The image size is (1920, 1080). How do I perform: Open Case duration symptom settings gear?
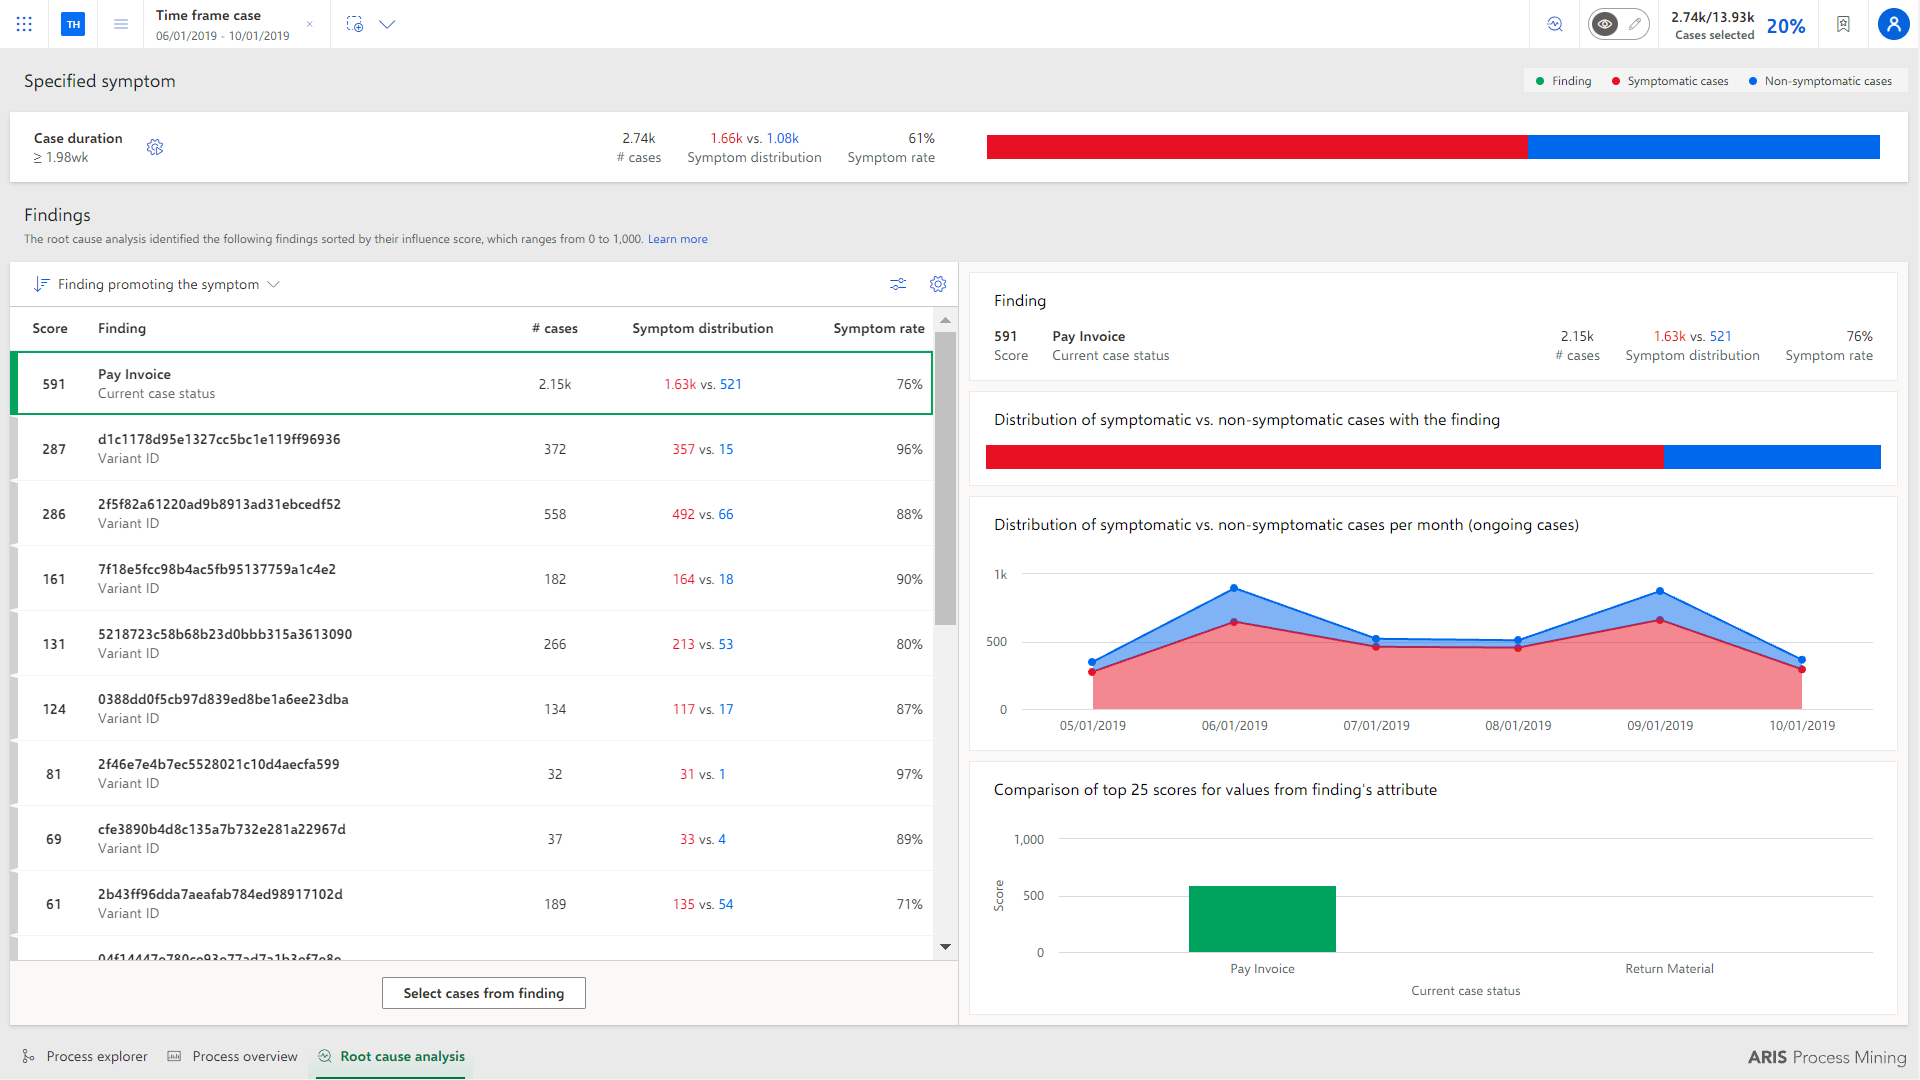[x=155, y=147]
